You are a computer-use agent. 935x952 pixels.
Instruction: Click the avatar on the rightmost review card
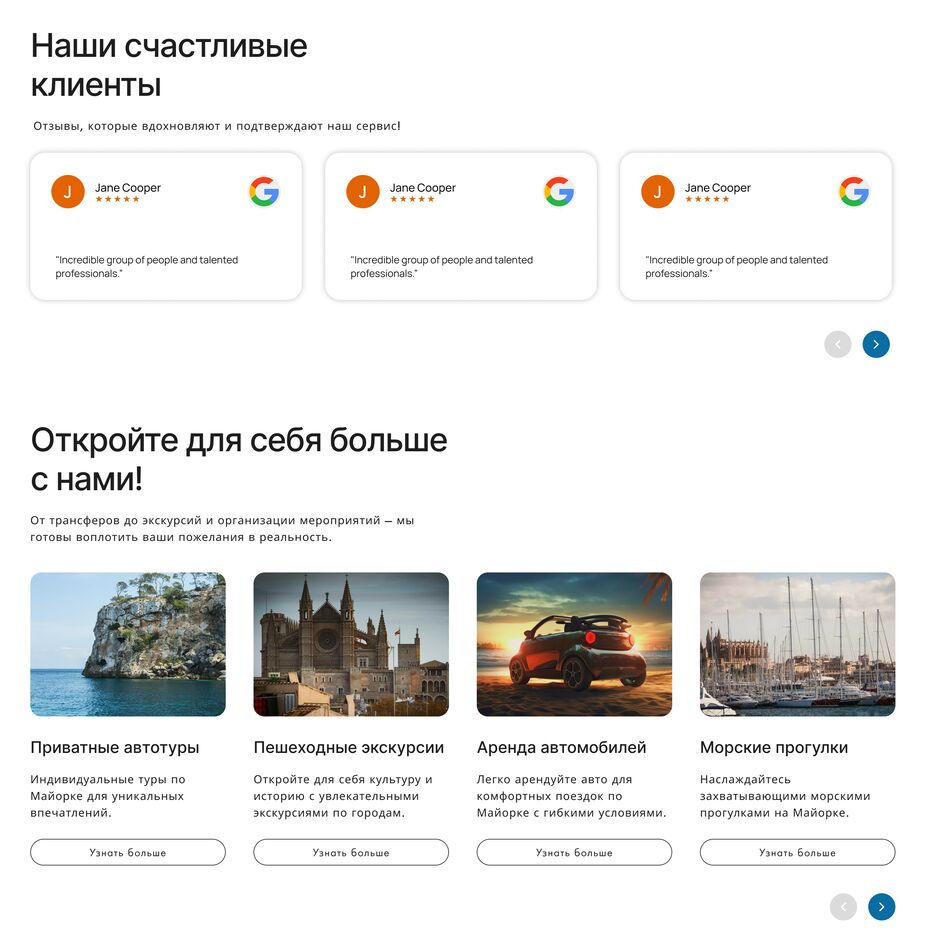pos(657,191)
